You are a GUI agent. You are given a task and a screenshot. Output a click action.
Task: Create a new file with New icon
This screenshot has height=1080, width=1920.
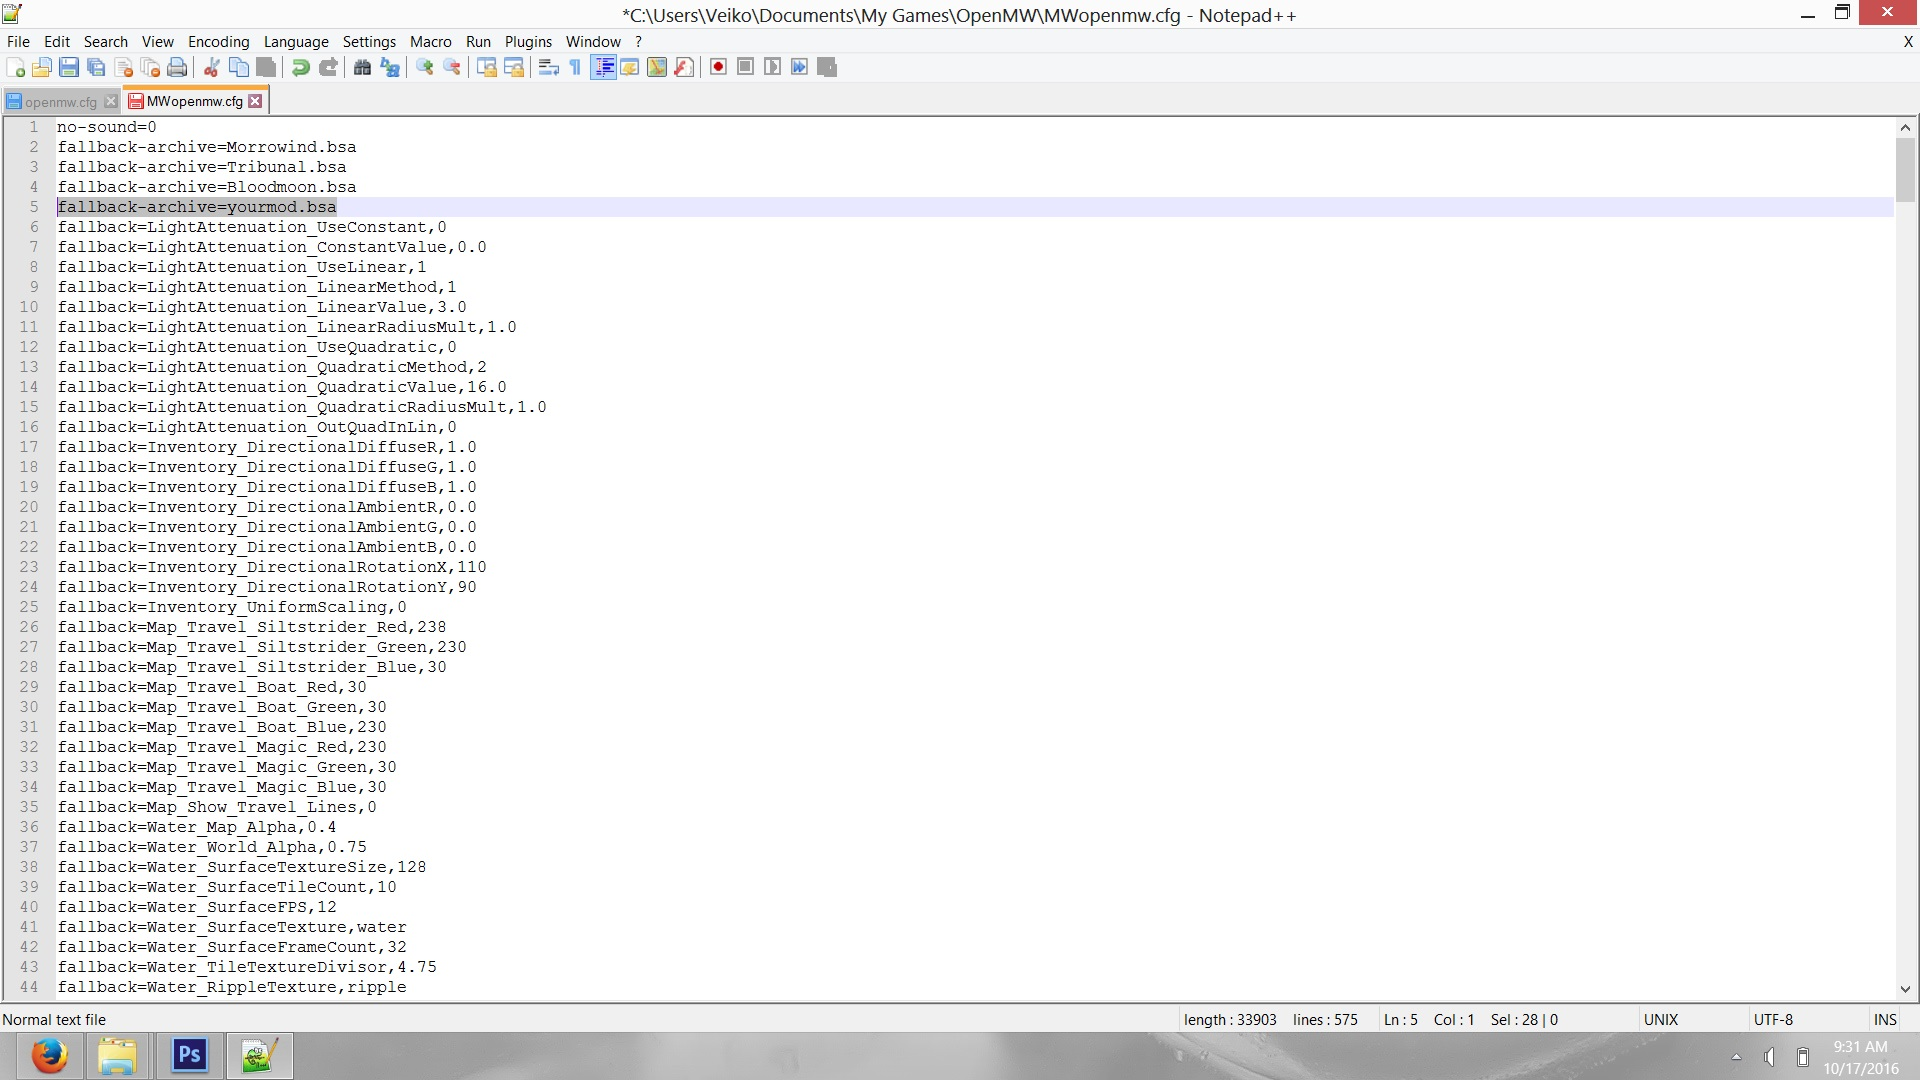[16, 67]
